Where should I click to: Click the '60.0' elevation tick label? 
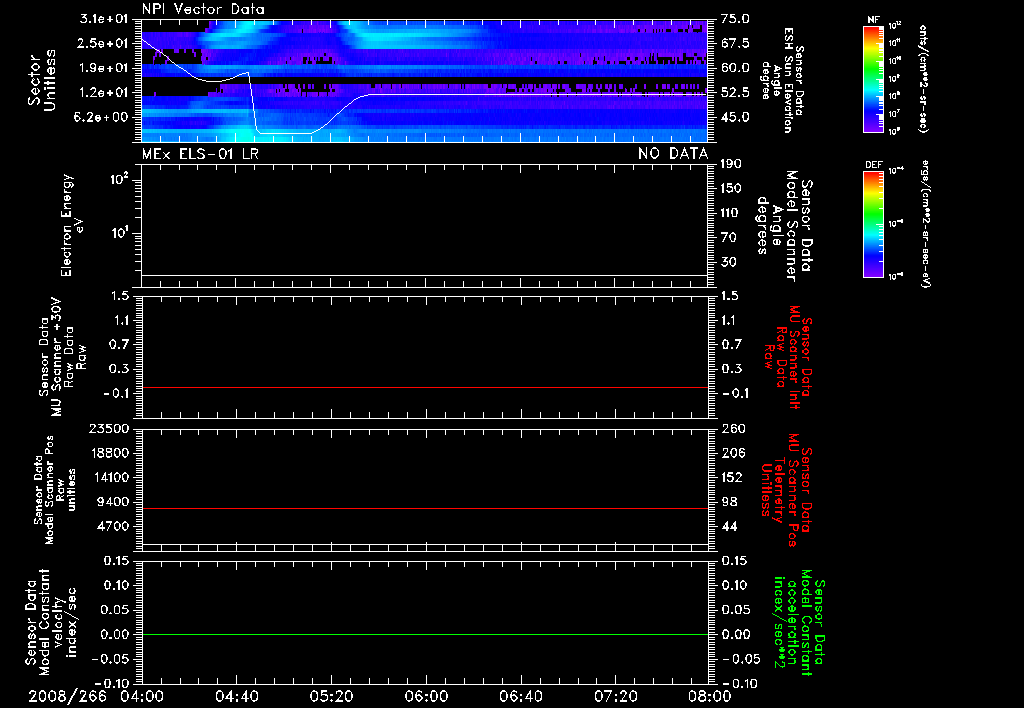tap(735, 68)
